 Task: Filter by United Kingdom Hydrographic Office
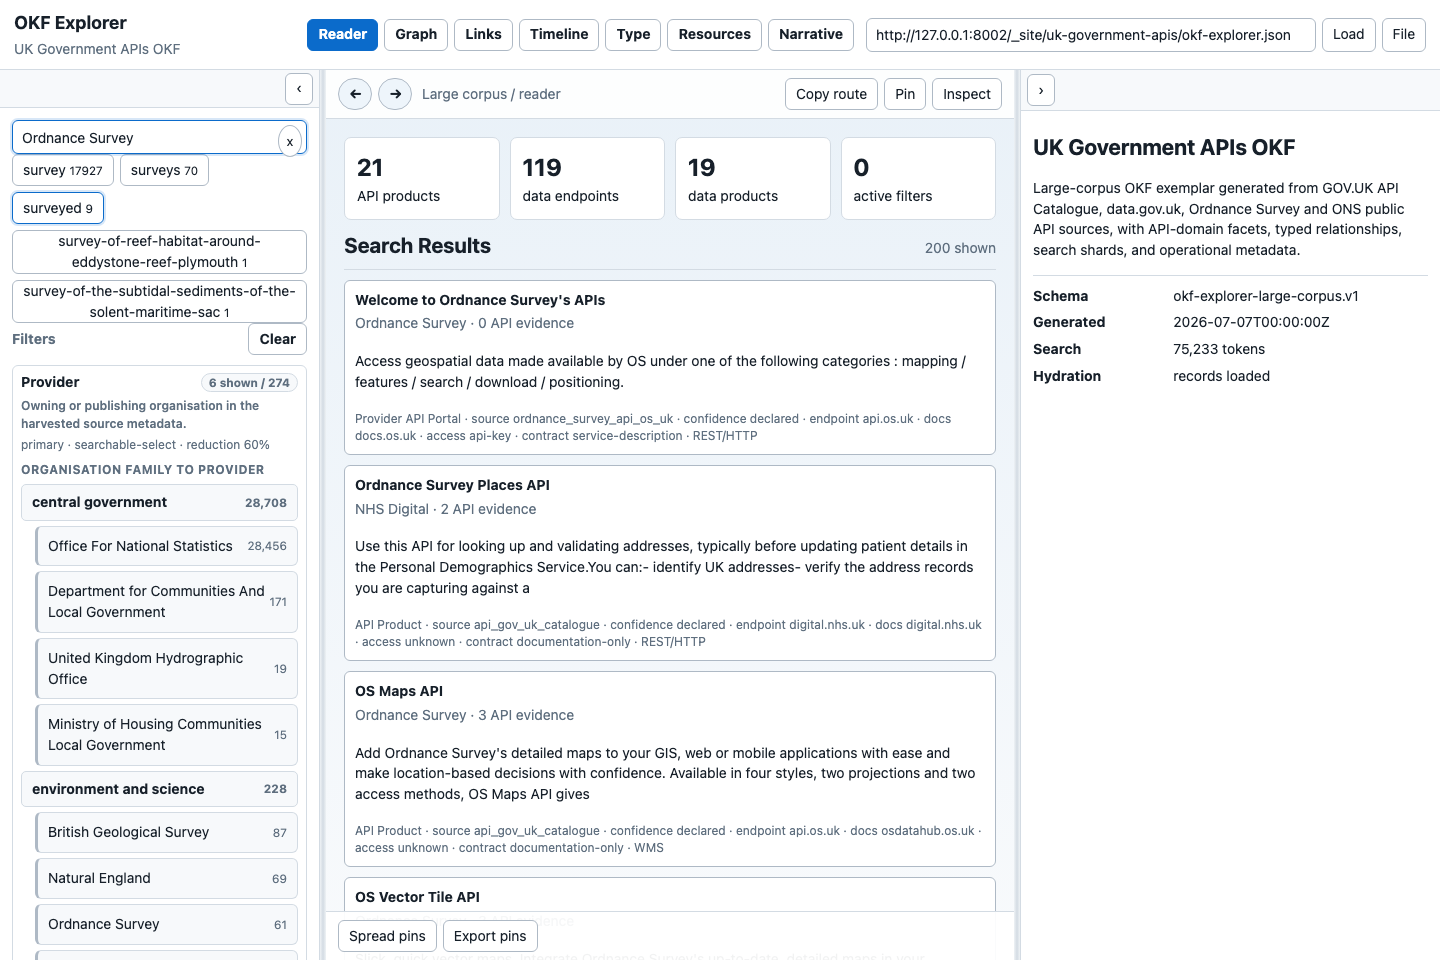pos(167,669)
